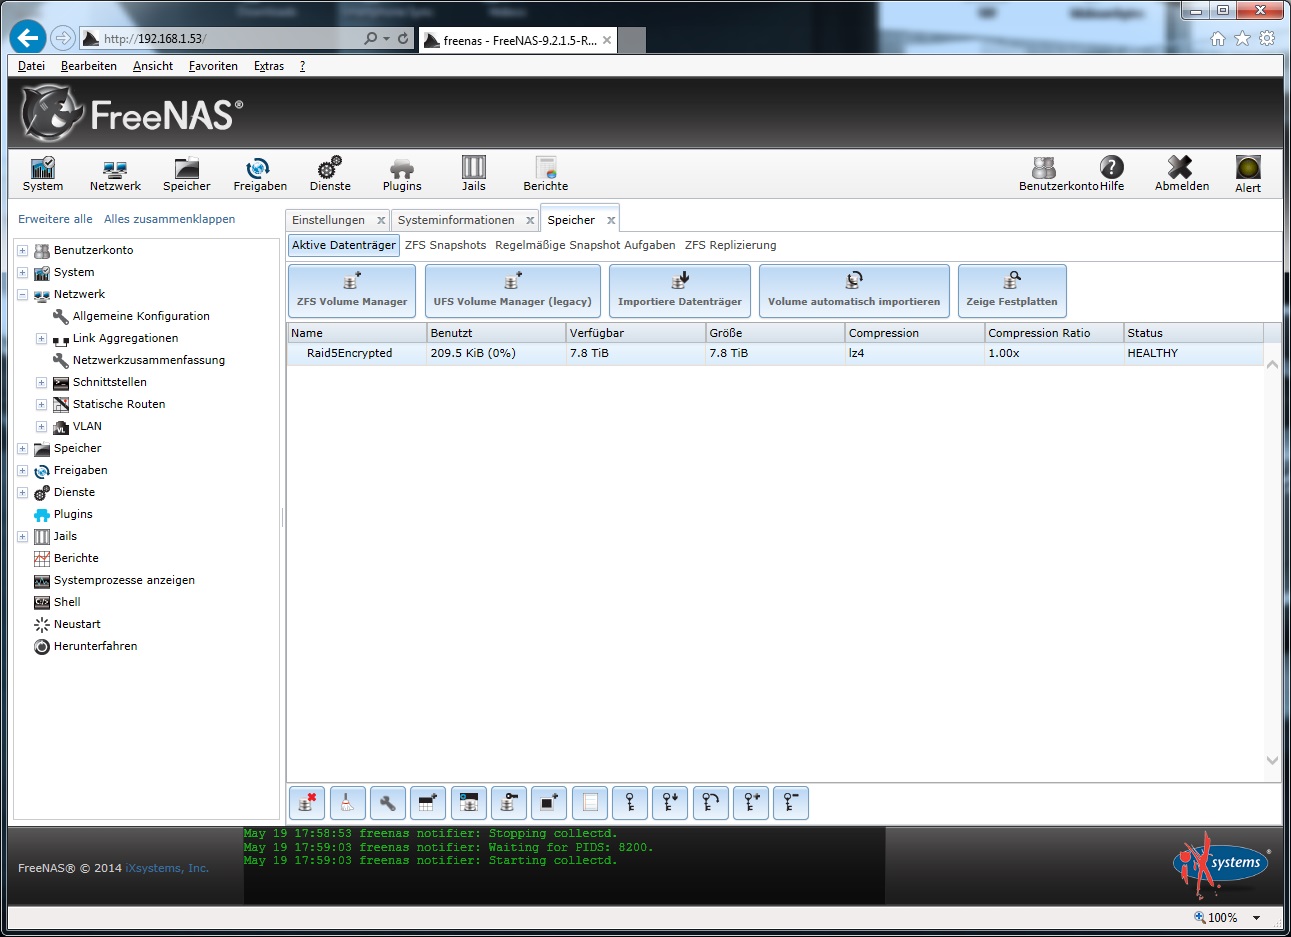Click Volume automatisch importieren button
1291x937 pixels.
854,290
